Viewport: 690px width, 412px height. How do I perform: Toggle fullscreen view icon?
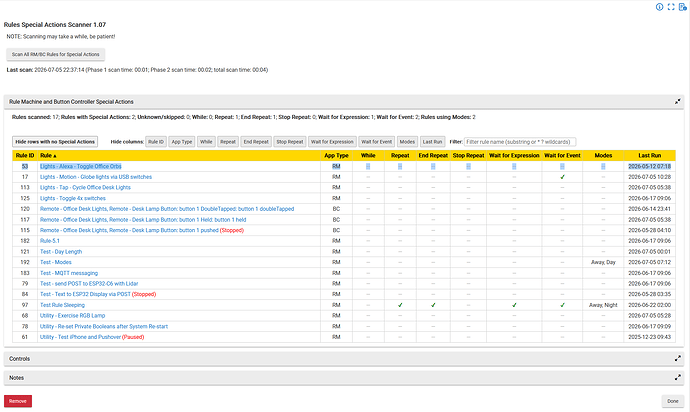[x=671, y=7]
